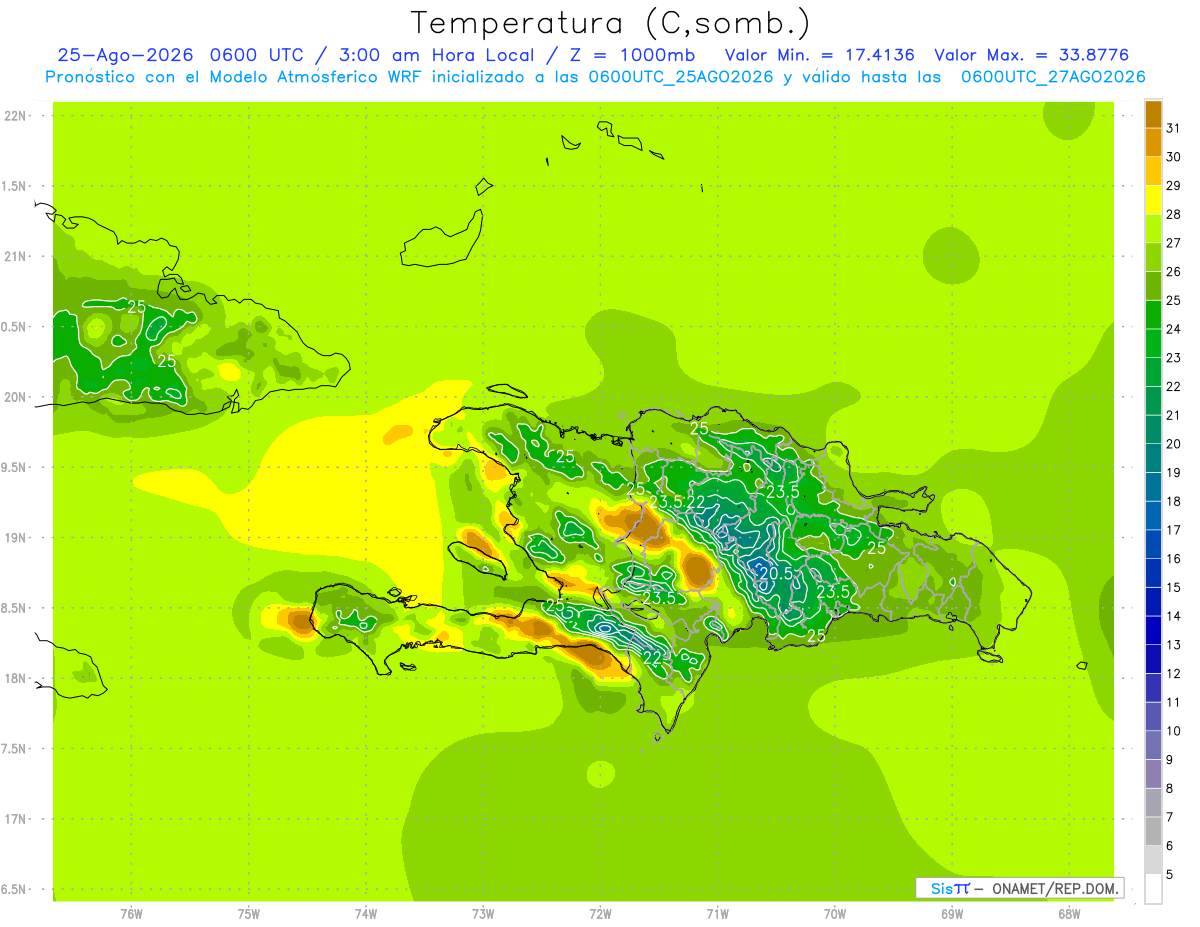The width and height of the screenshot is (1200, 927).
Task: Click the legend value '20'
Action: pos(1173,443)
